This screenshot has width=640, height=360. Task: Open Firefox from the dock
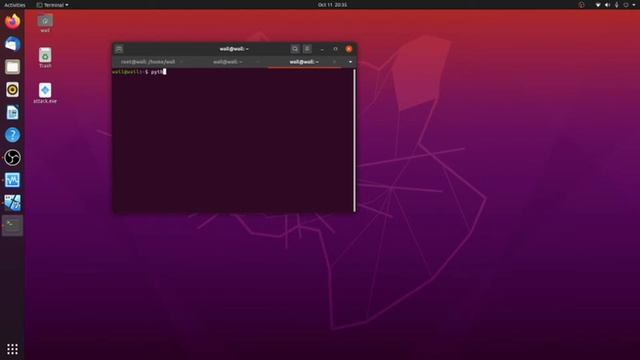coord(12,21)
